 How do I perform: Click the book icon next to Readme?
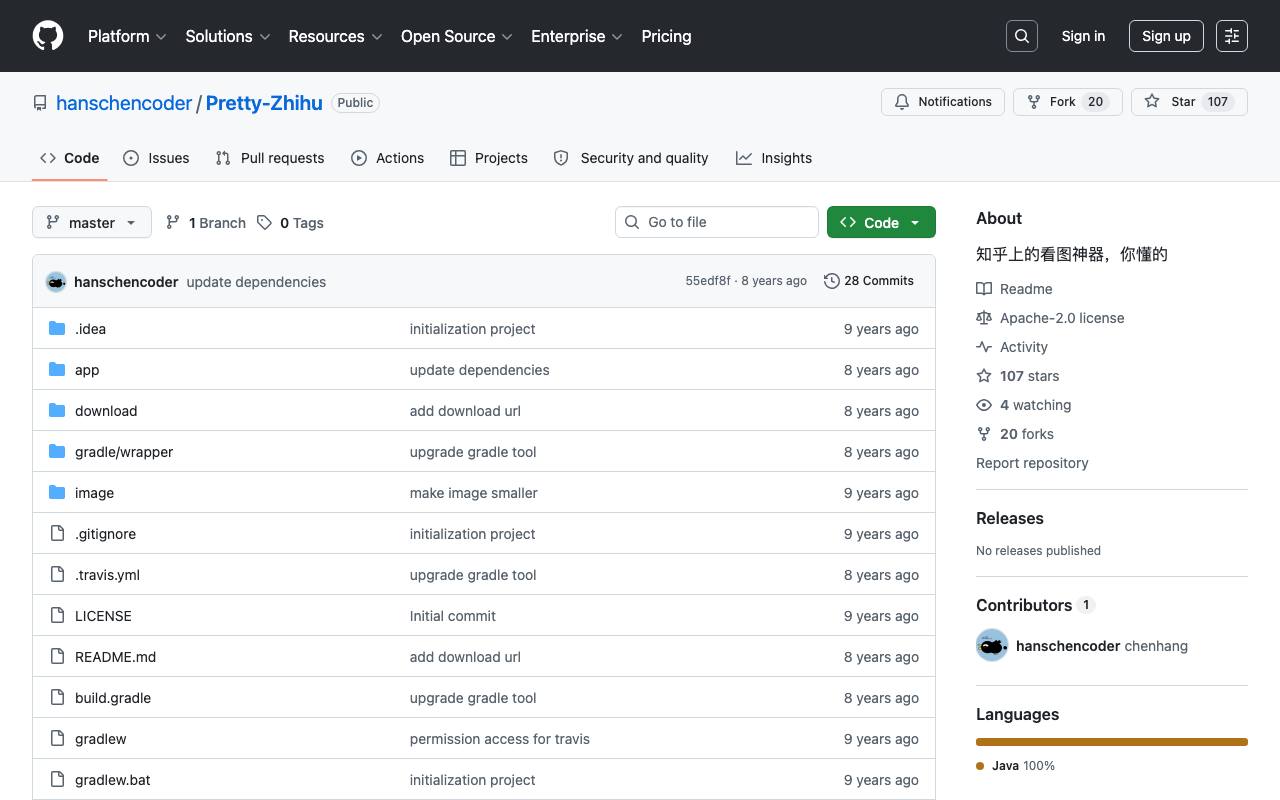coord(984,289)
